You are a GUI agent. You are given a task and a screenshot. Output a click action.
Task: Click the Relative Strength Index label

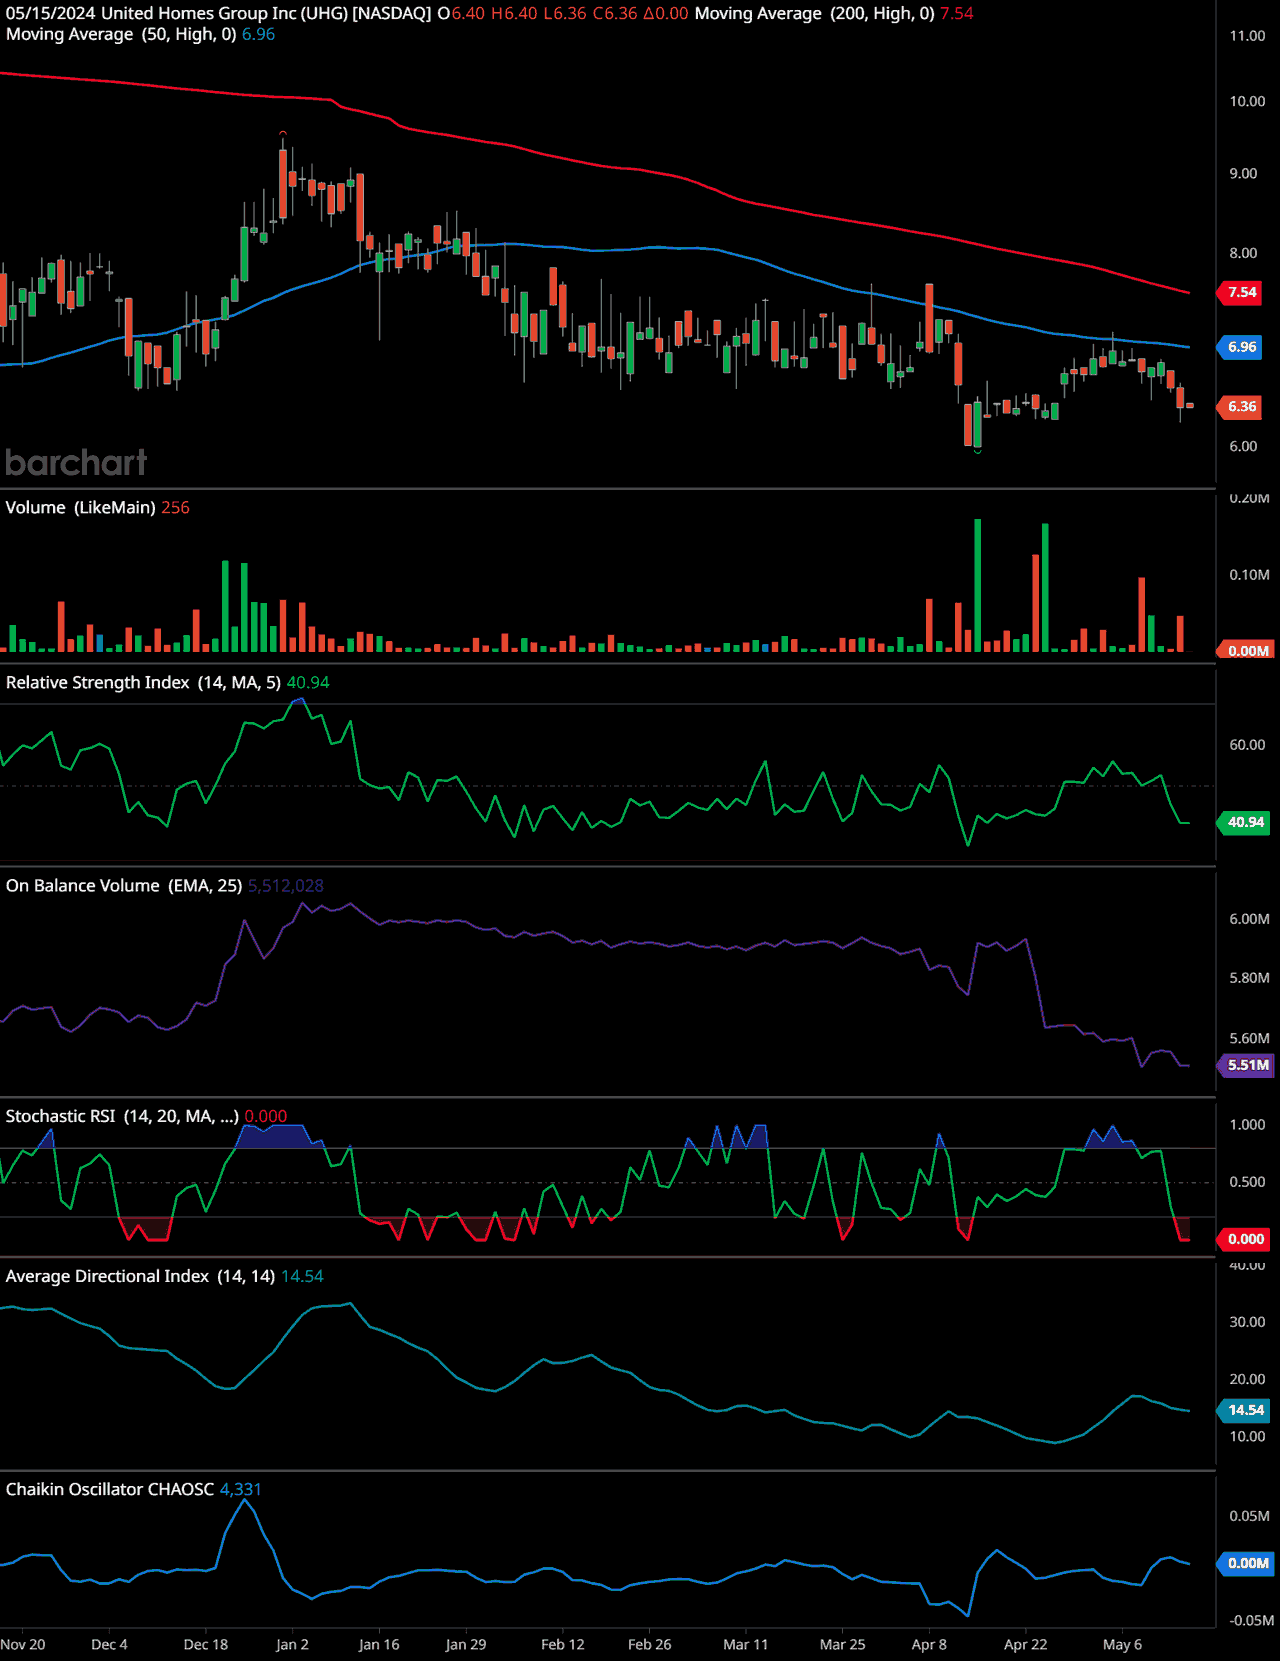(143, 683)
